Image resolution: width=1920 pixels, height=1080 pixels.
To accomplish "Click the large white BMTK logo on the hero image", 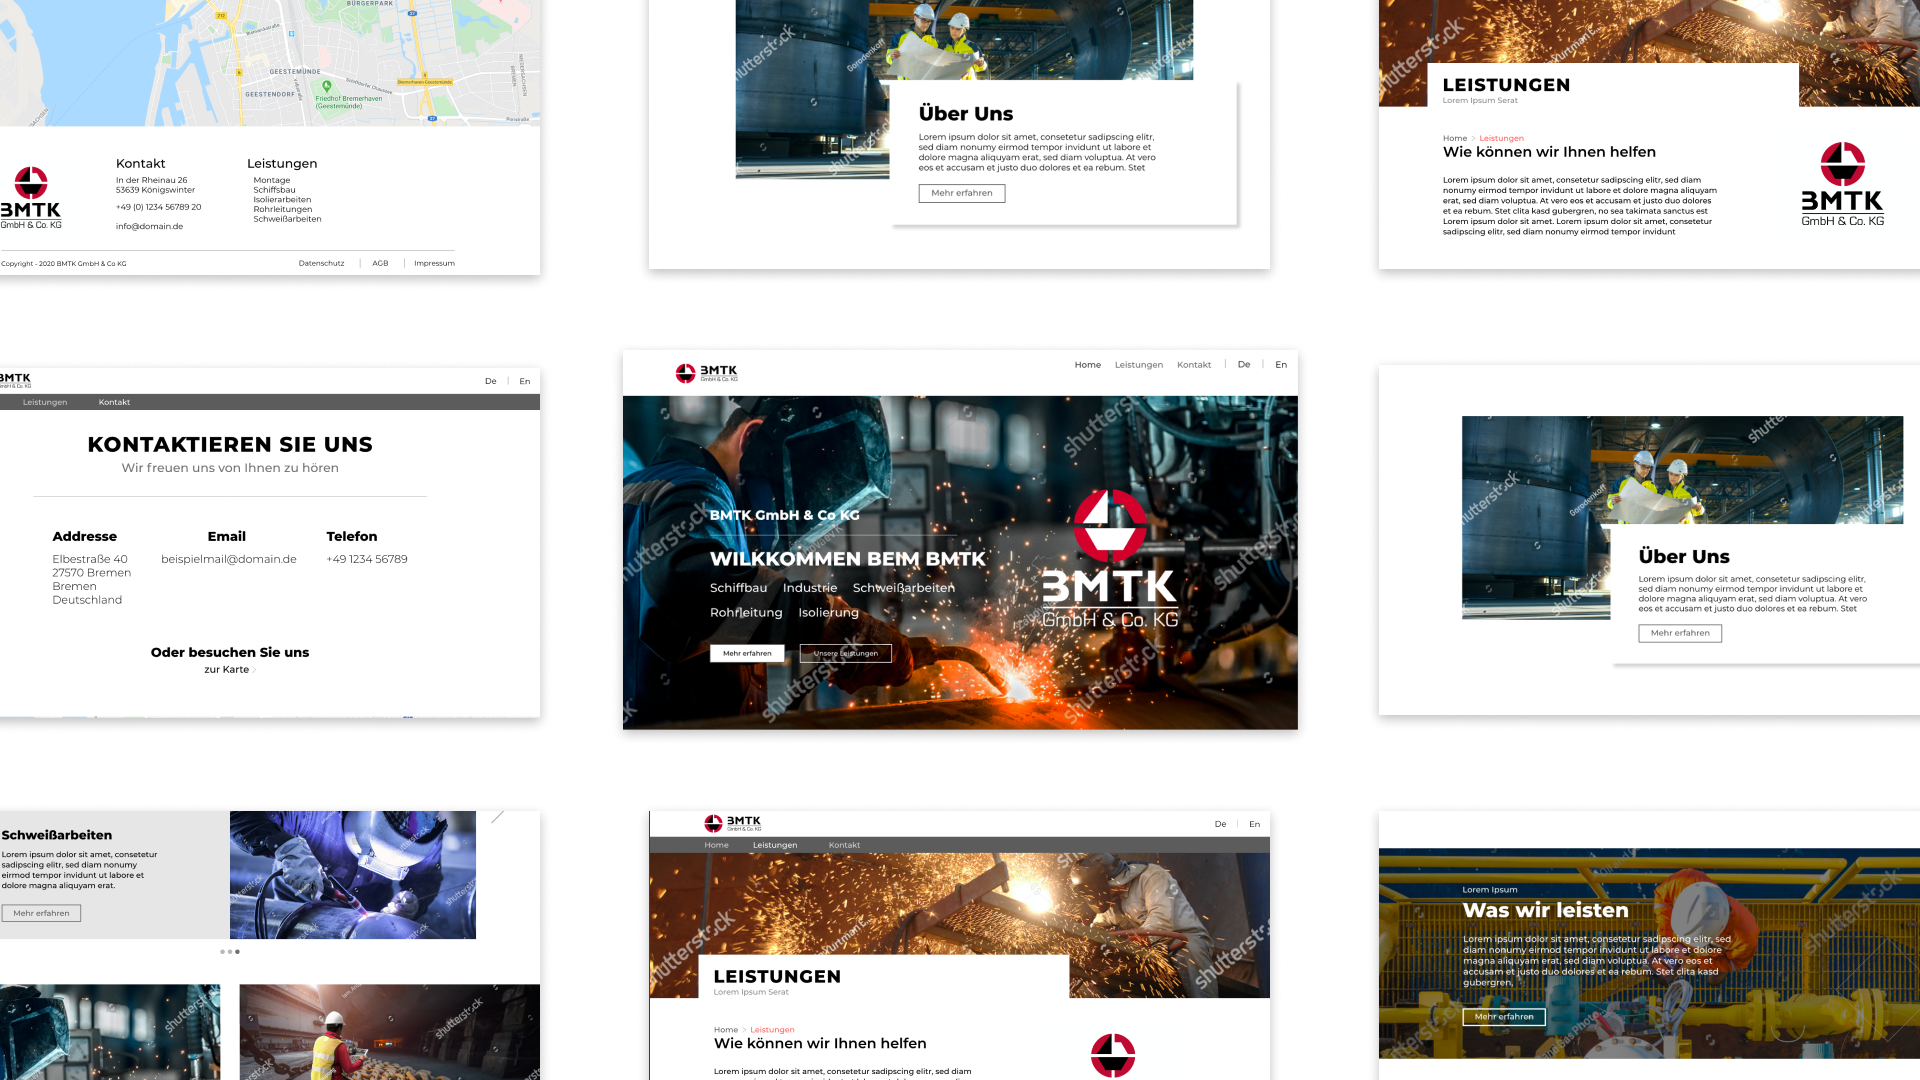I will [1110, 559].
